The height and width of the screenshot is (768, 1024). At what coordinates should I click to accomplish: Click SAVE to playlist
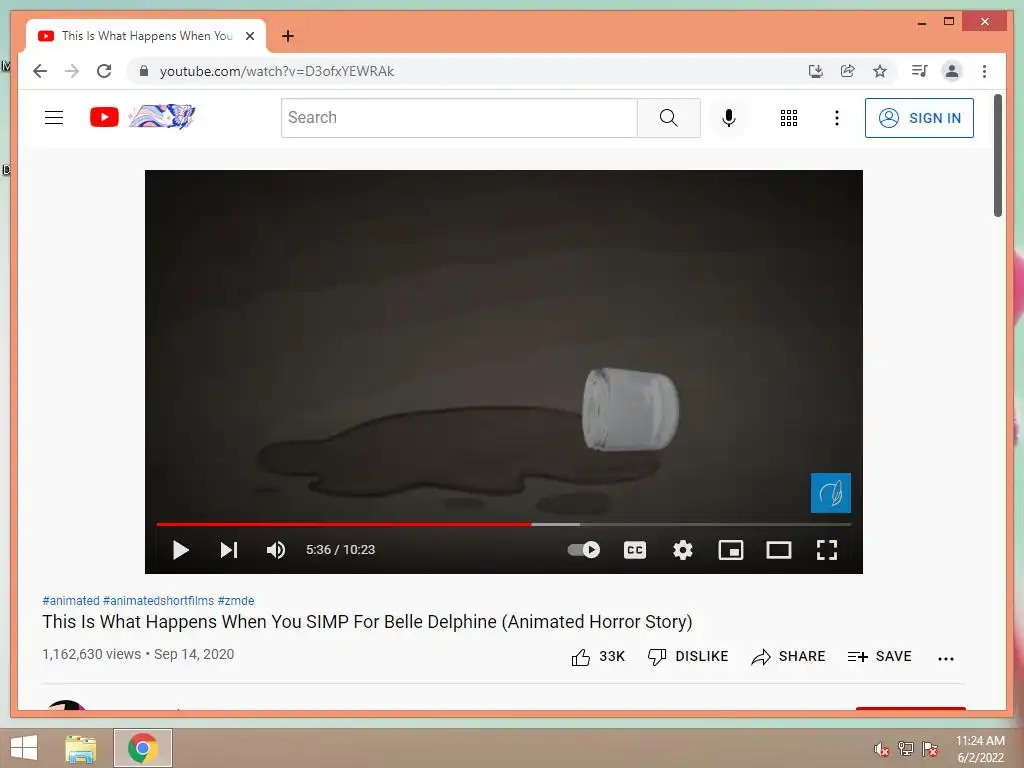point(879,657)
